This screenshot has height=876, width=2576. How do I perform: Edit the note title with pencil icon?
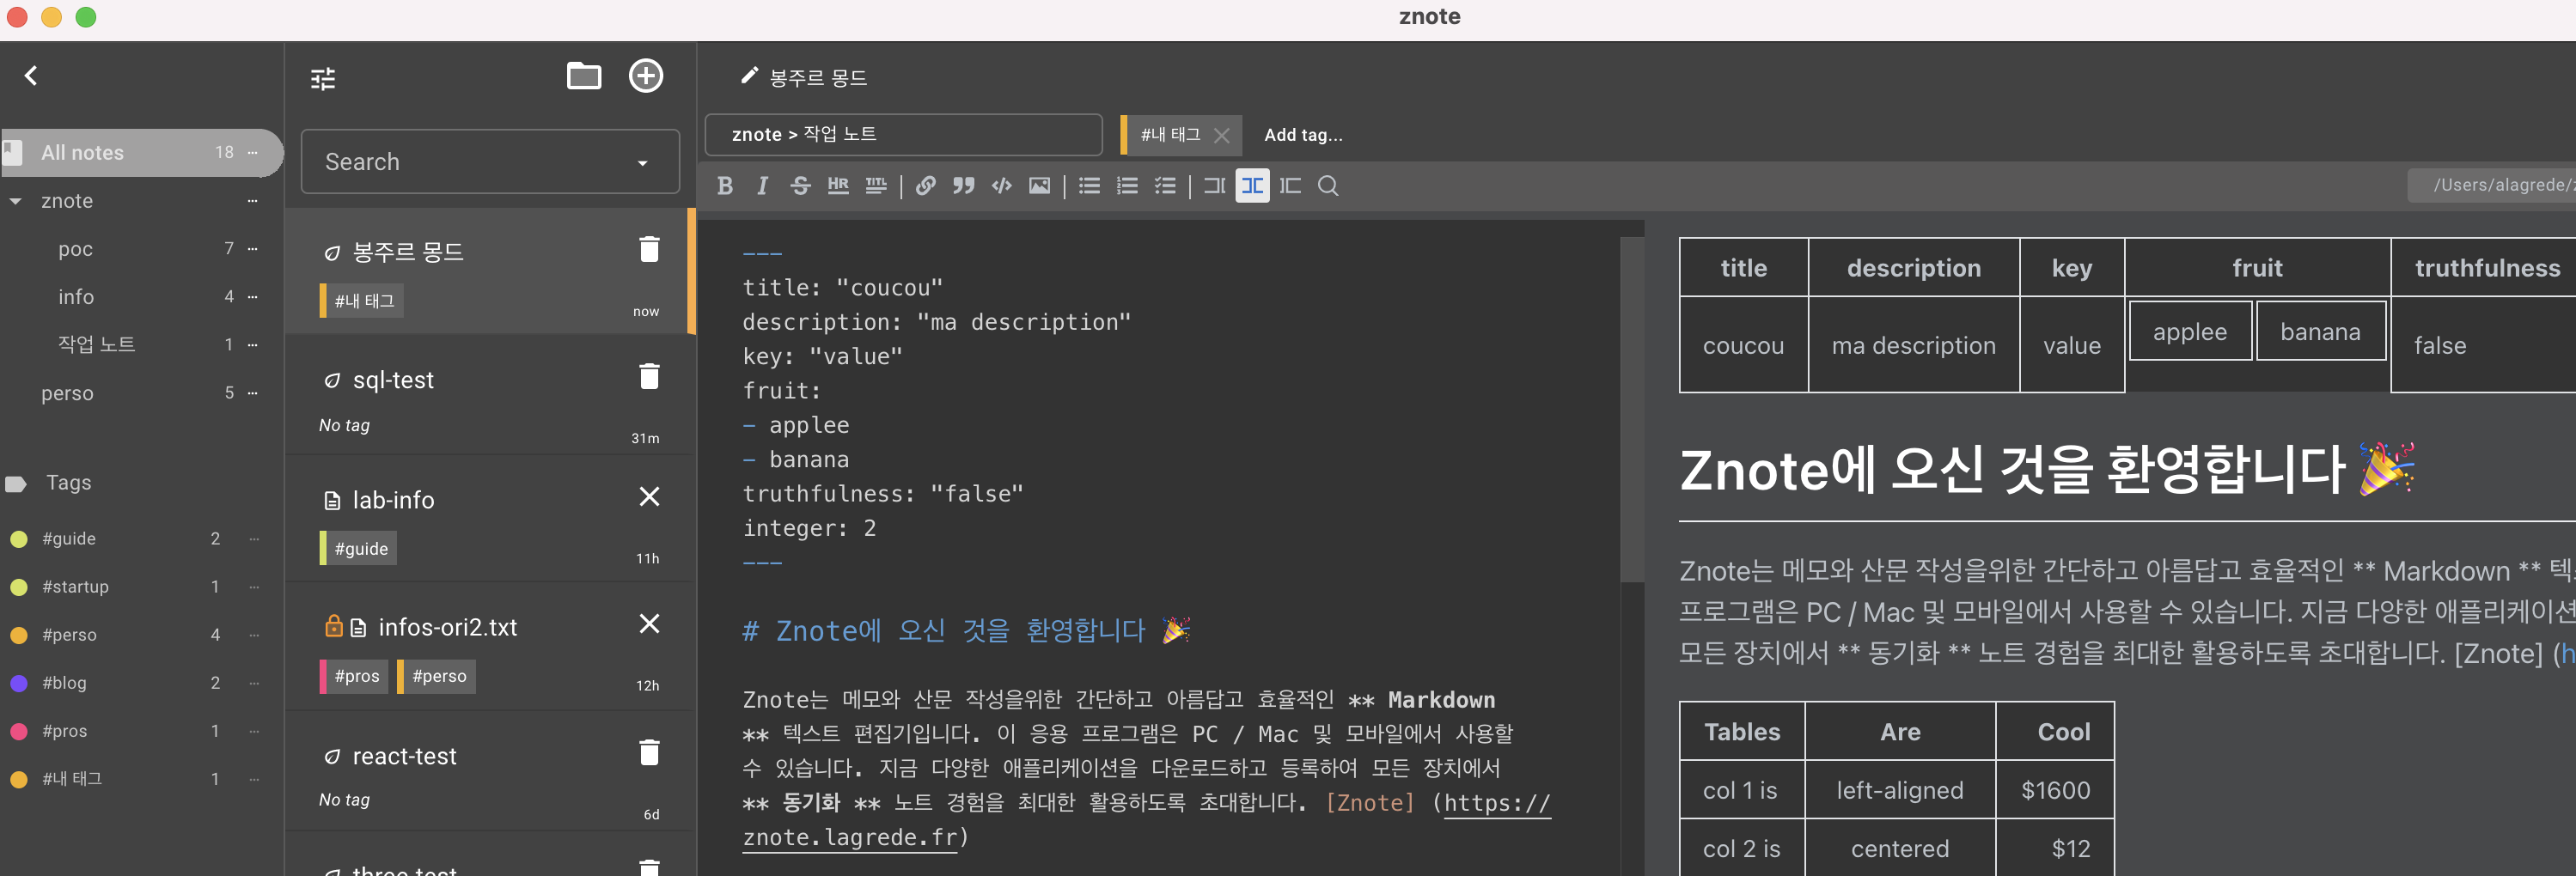click(x=749, y=76)
